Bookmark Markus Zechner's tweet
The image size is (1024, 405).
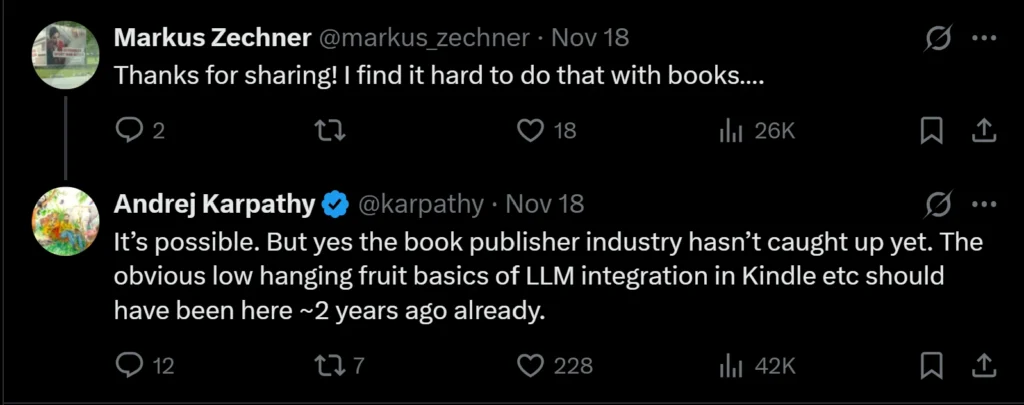(932, 130)
